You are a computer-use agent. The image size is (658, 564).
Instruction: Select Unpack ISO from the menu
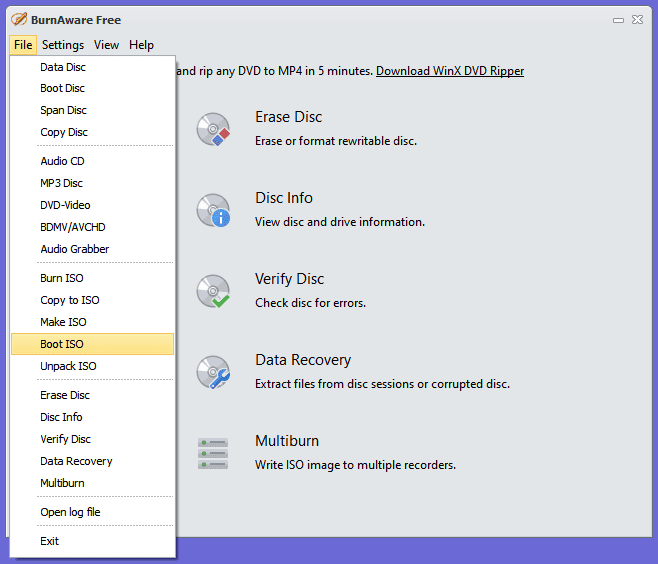pos(68,366)
